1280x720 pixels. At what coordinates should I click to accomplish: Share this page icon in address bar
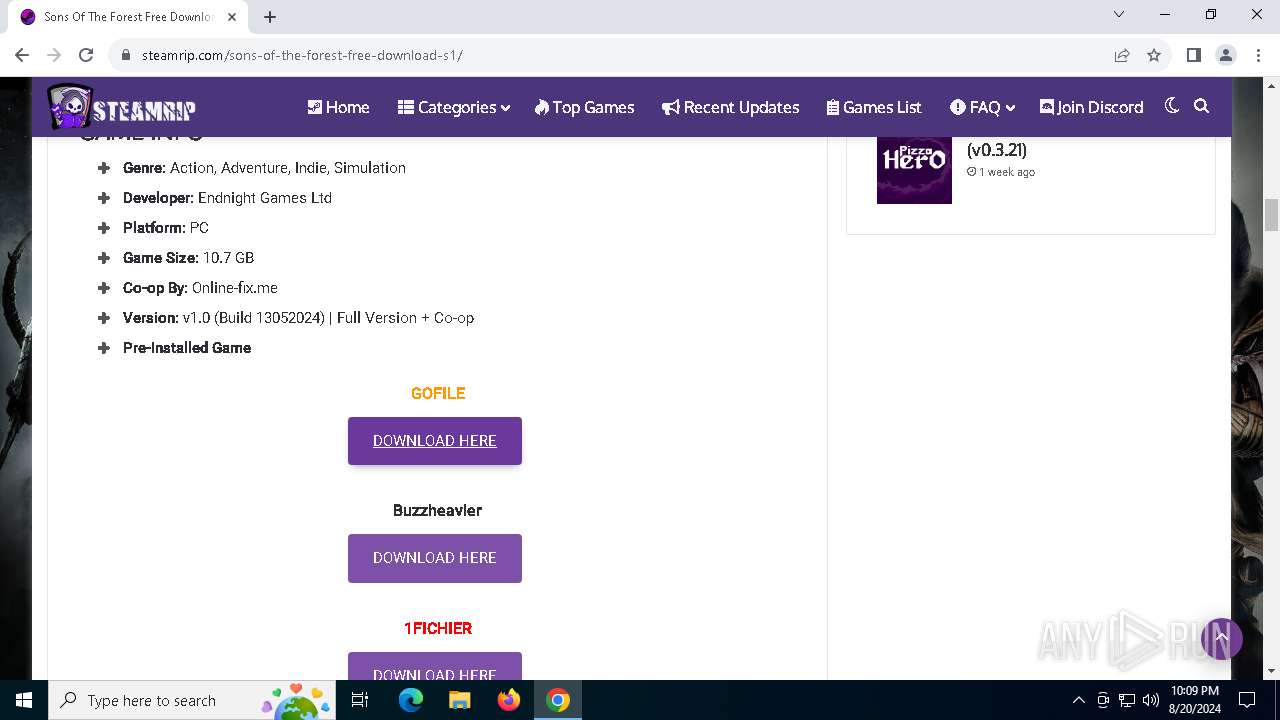1122,55
